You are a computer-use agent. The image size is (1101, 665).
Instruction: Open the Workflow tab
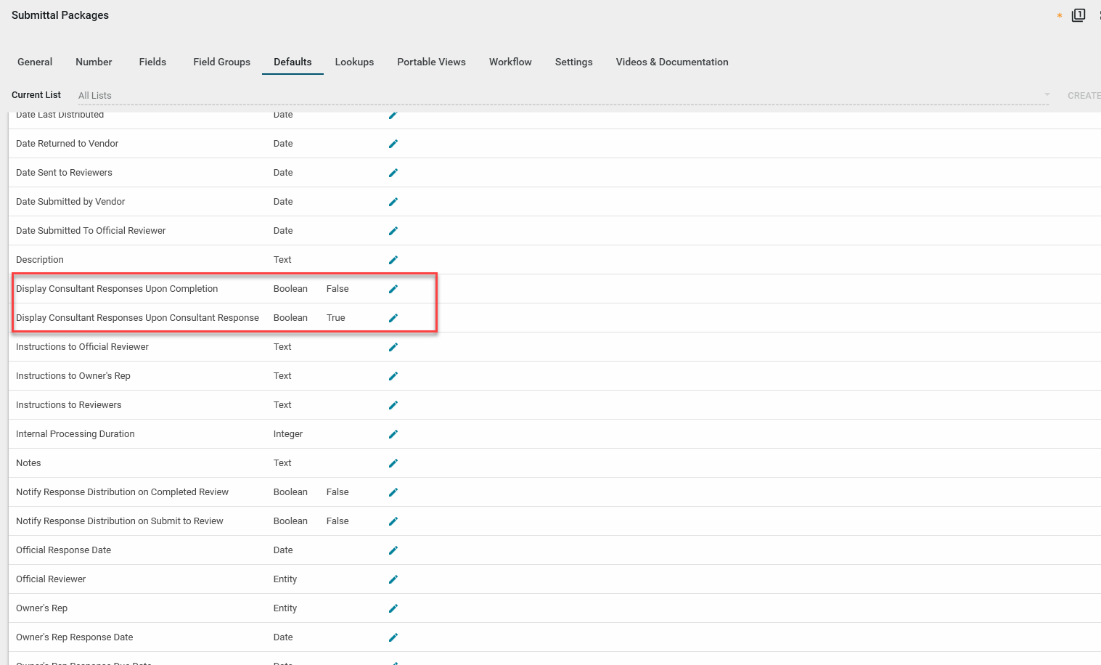click(x=510, y=62)
